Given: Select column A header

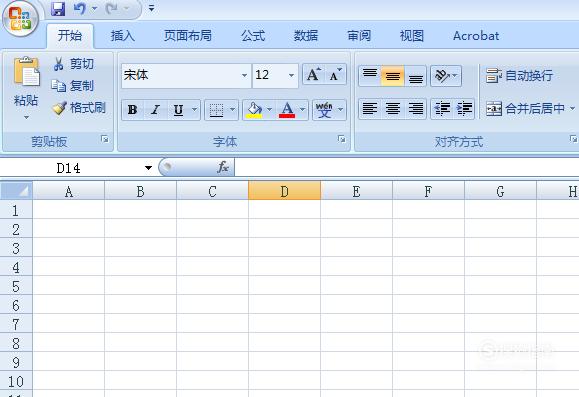Looking at the screenshot, I should click(x=69, y=191).
